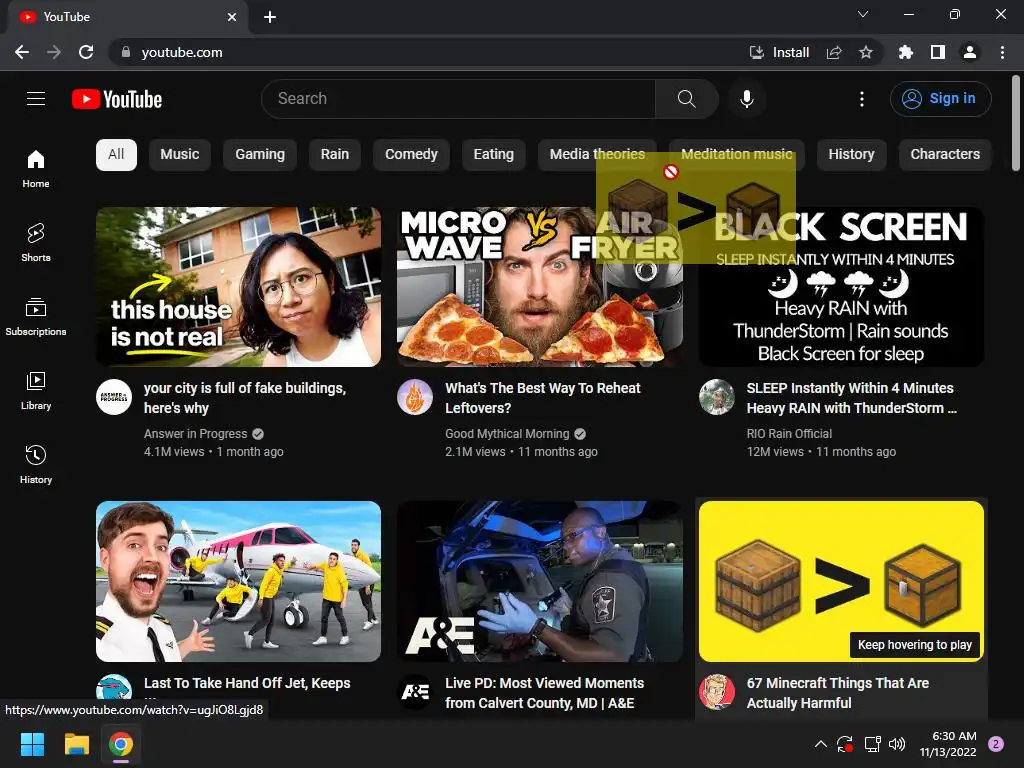Select the Comedy filter chip
Image resolution: width=1024 pixels, height=768 pixels.
point(411,155)
